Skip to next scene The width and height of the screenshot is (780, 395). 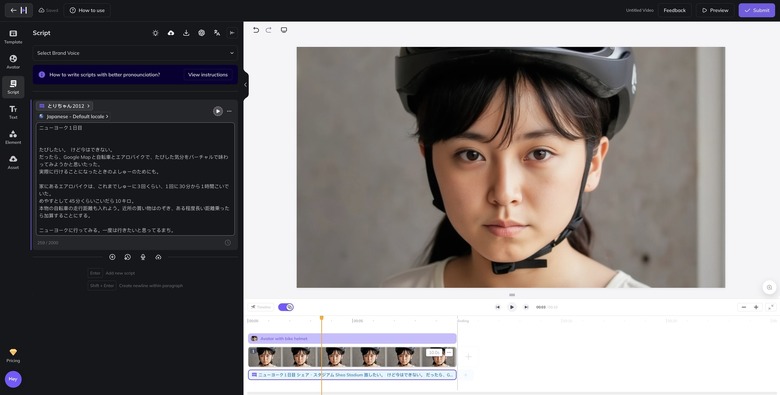(526, 307)
